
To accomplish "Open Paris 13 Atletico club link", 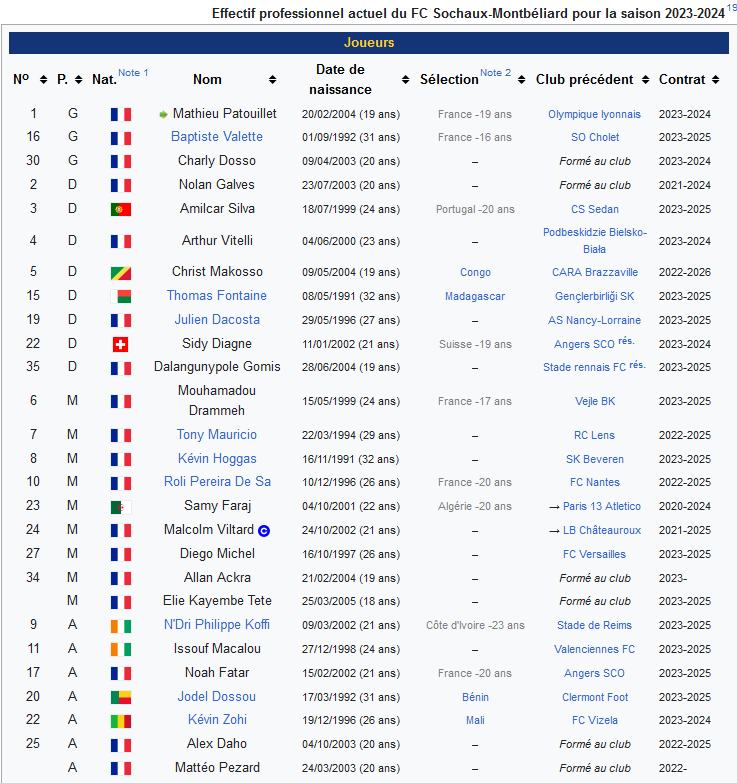I will pyautogui.click(x=602, y=506).
